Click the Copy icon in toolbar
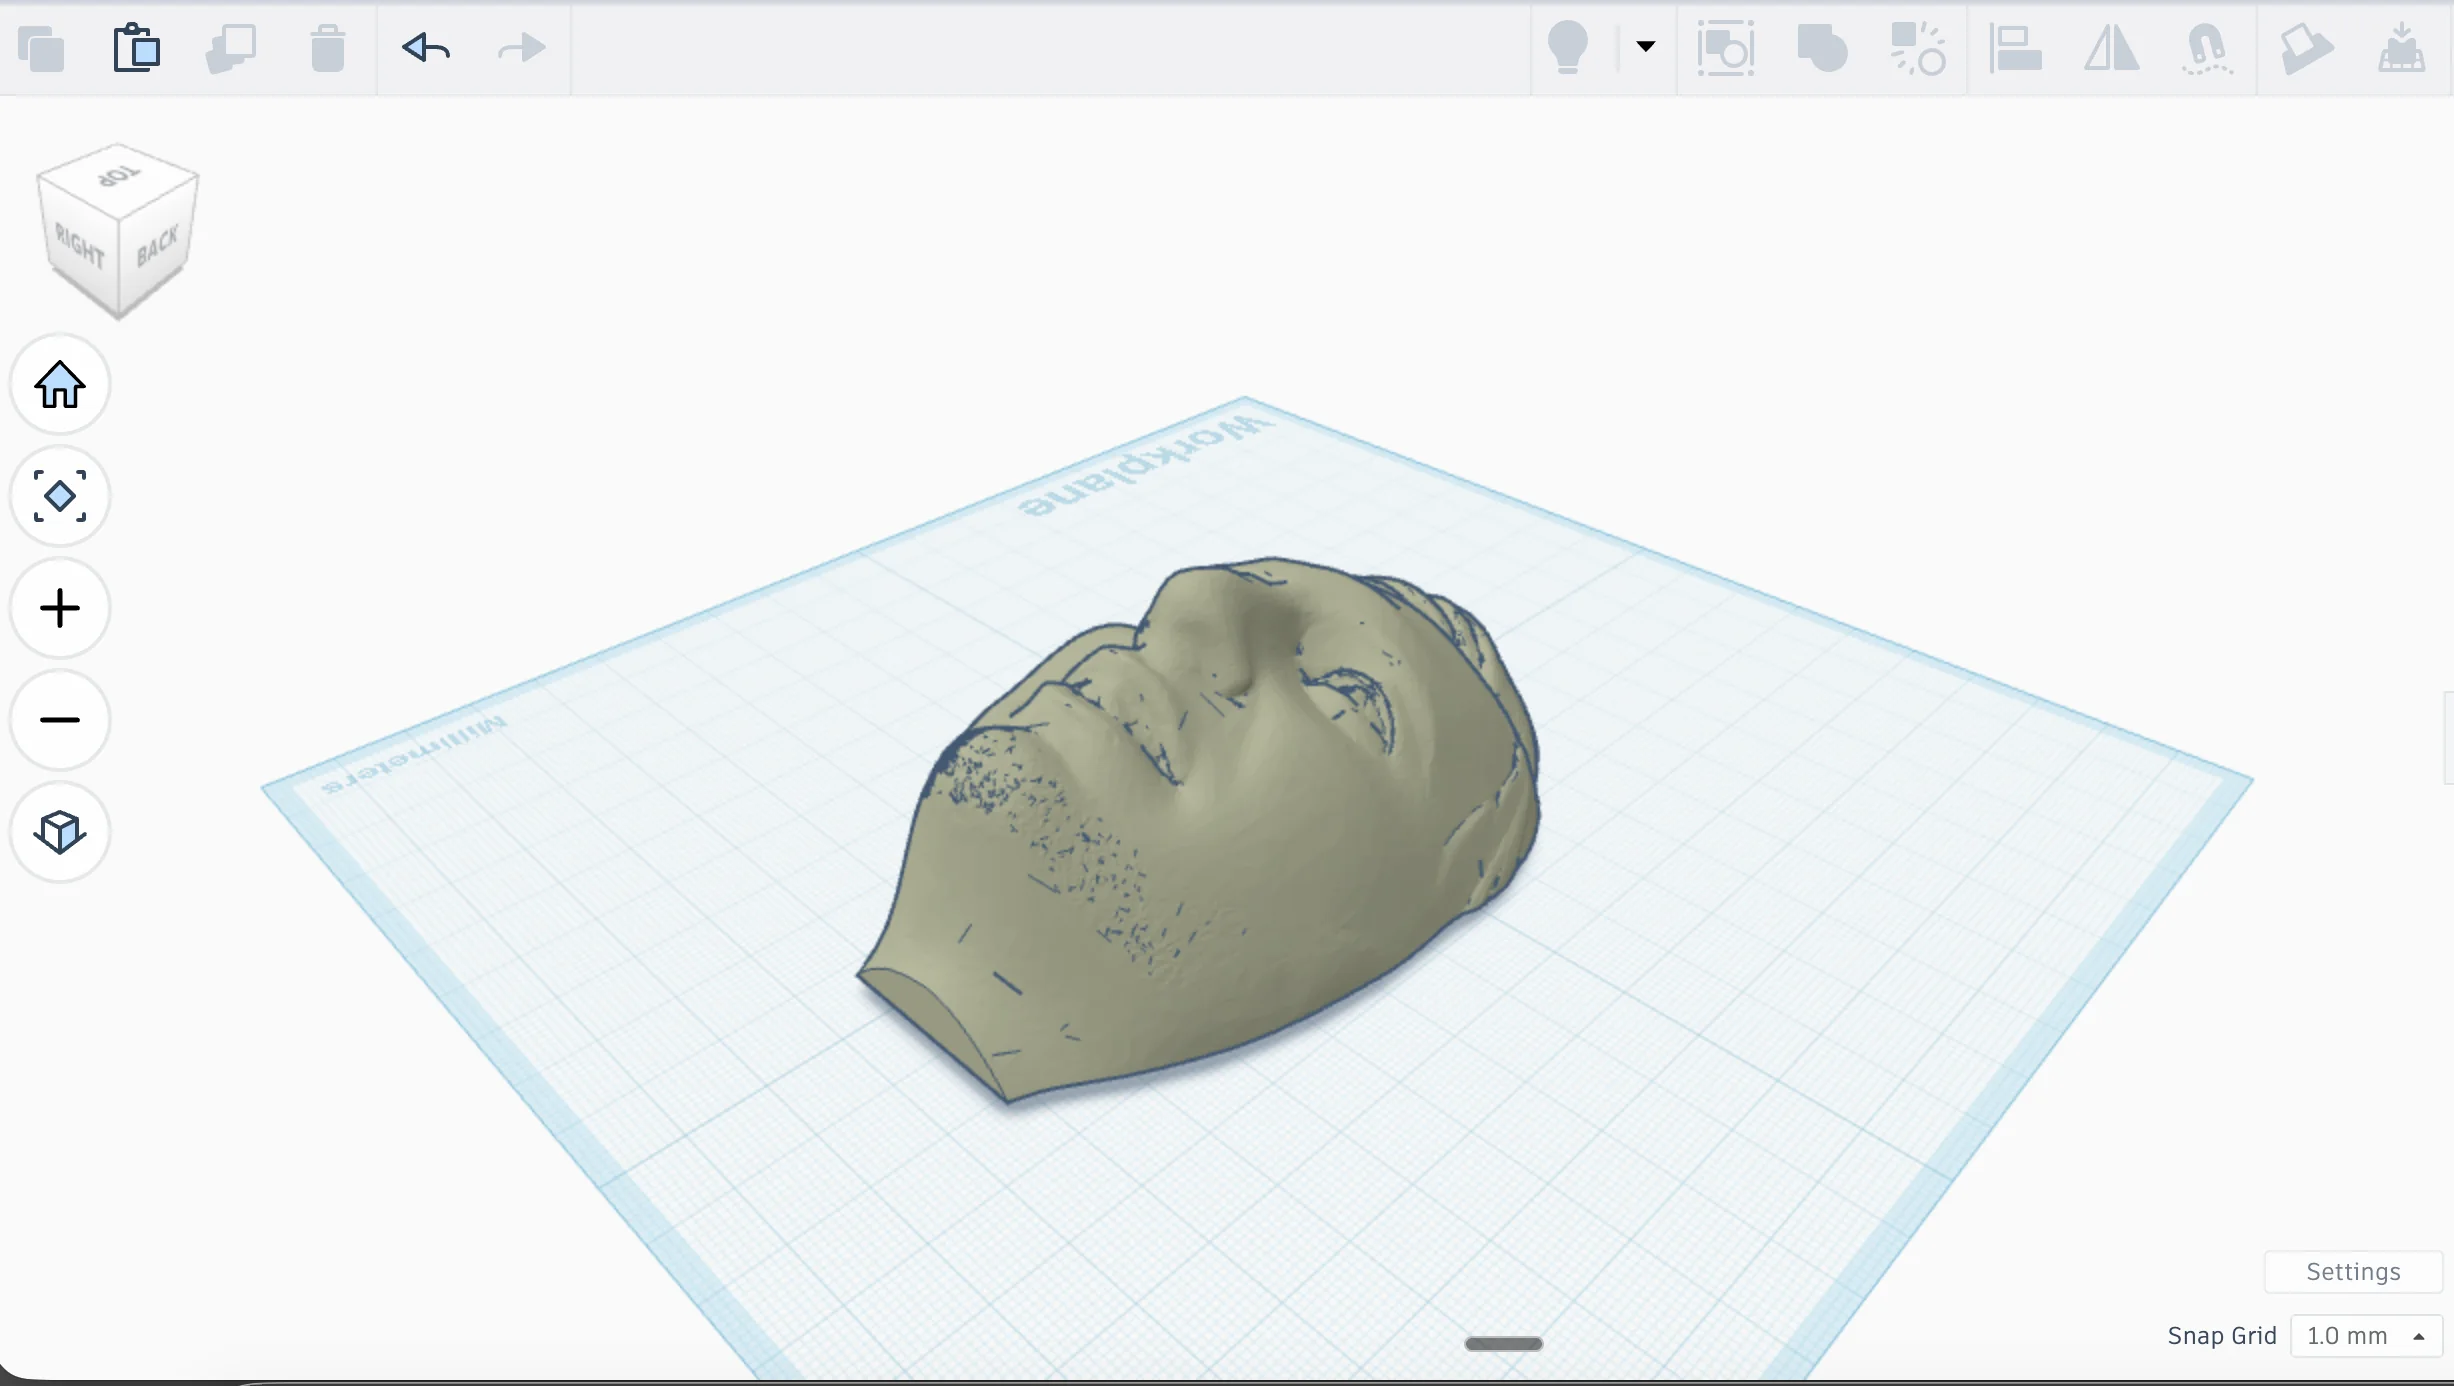The width and height of the screenshot is (2454, 1386). (x=41, y=49)
